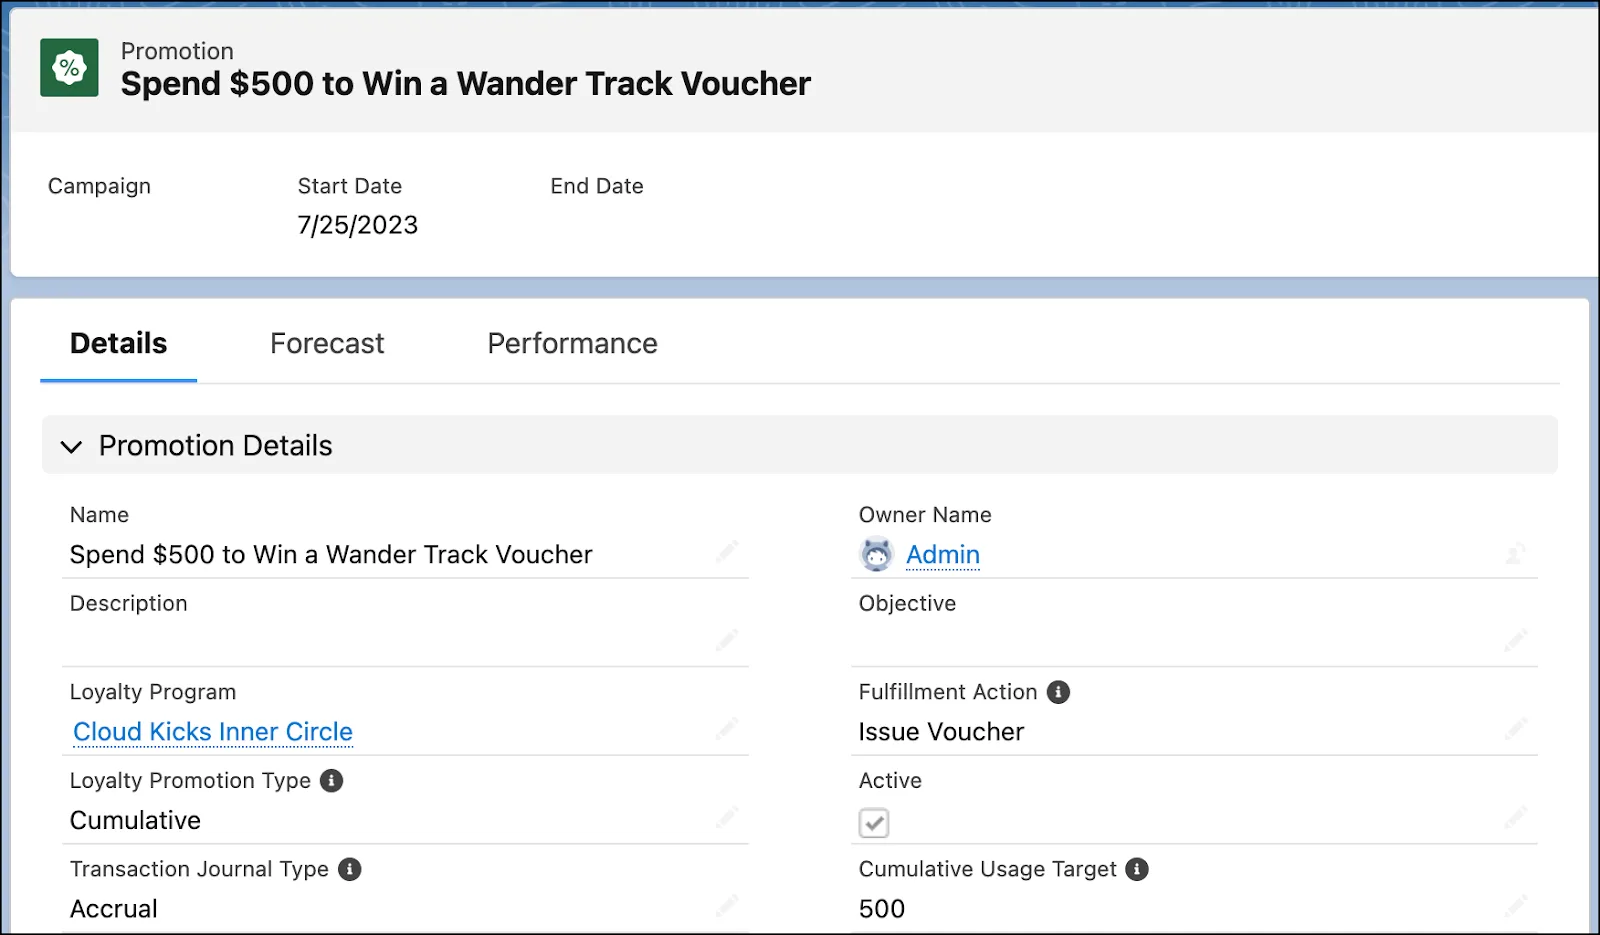Collapse the Promotion Details section

(x=71, y=446)
